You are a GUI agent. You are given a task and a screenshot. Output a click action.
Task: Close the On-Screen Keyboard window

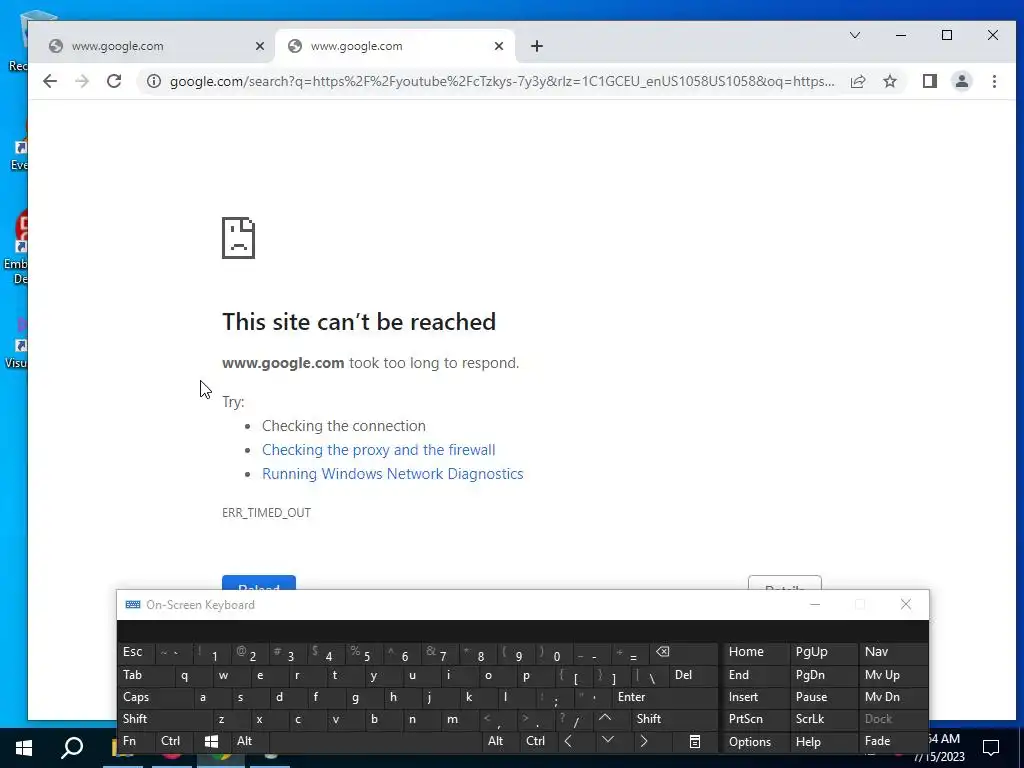(x=906, y=604)
